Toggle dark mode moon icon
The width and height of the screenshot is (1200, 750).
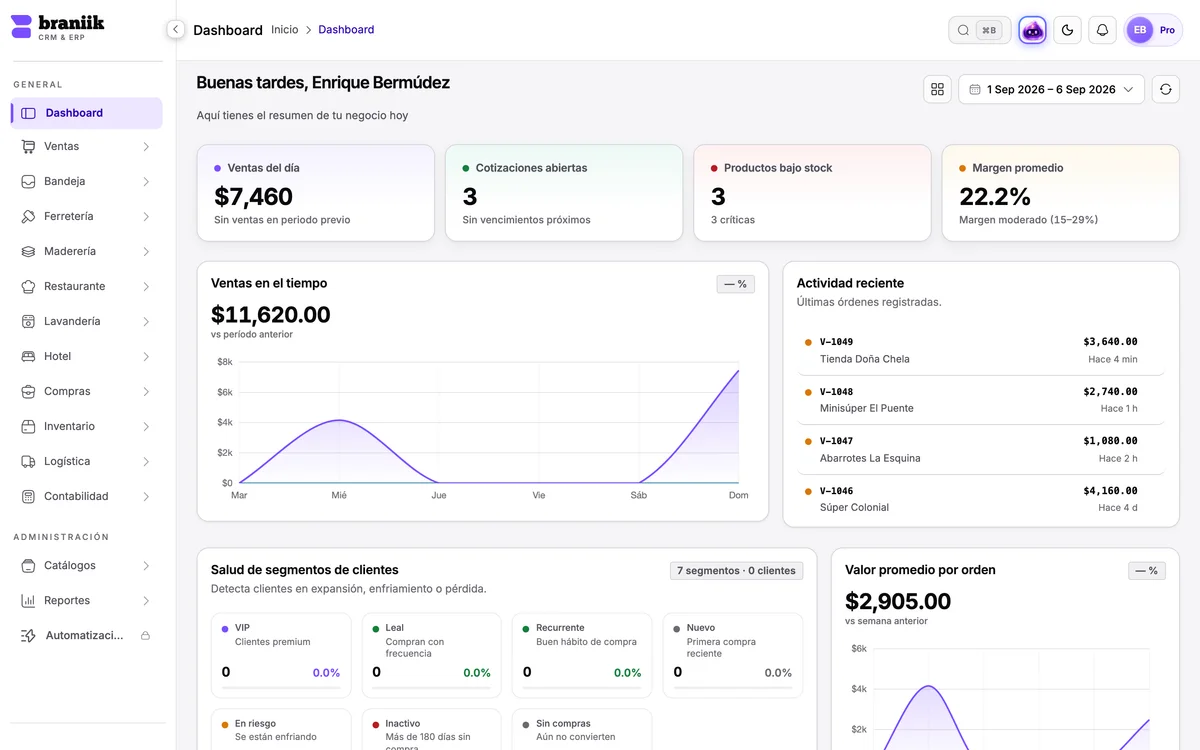(x=1067, y=30)
